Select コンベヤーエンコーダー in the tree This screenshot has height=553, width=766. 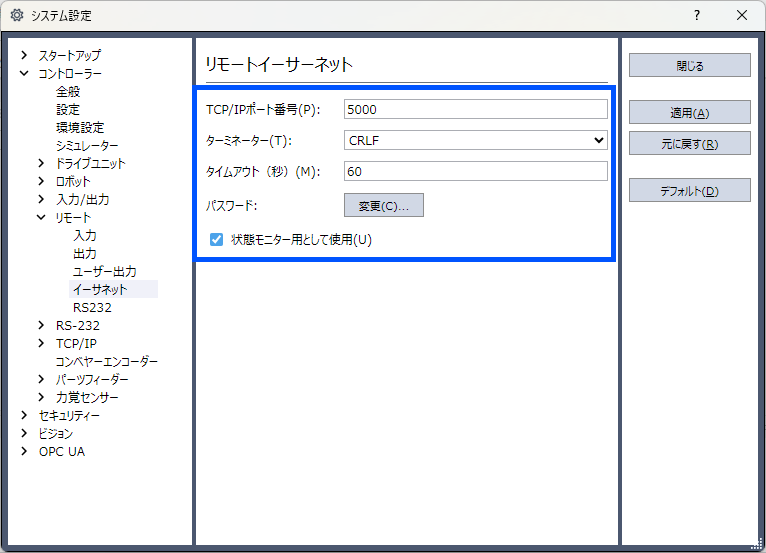[x=106, y=362]
